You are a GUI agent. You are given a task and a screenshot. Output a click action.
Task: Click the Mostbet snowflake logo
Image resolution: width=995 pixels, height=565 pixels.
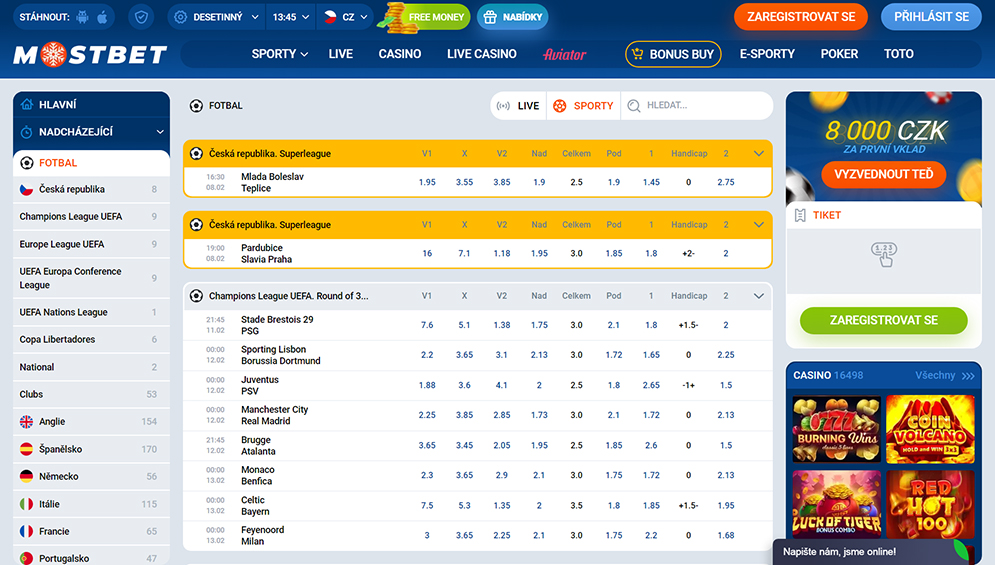[x=90, y=55]
